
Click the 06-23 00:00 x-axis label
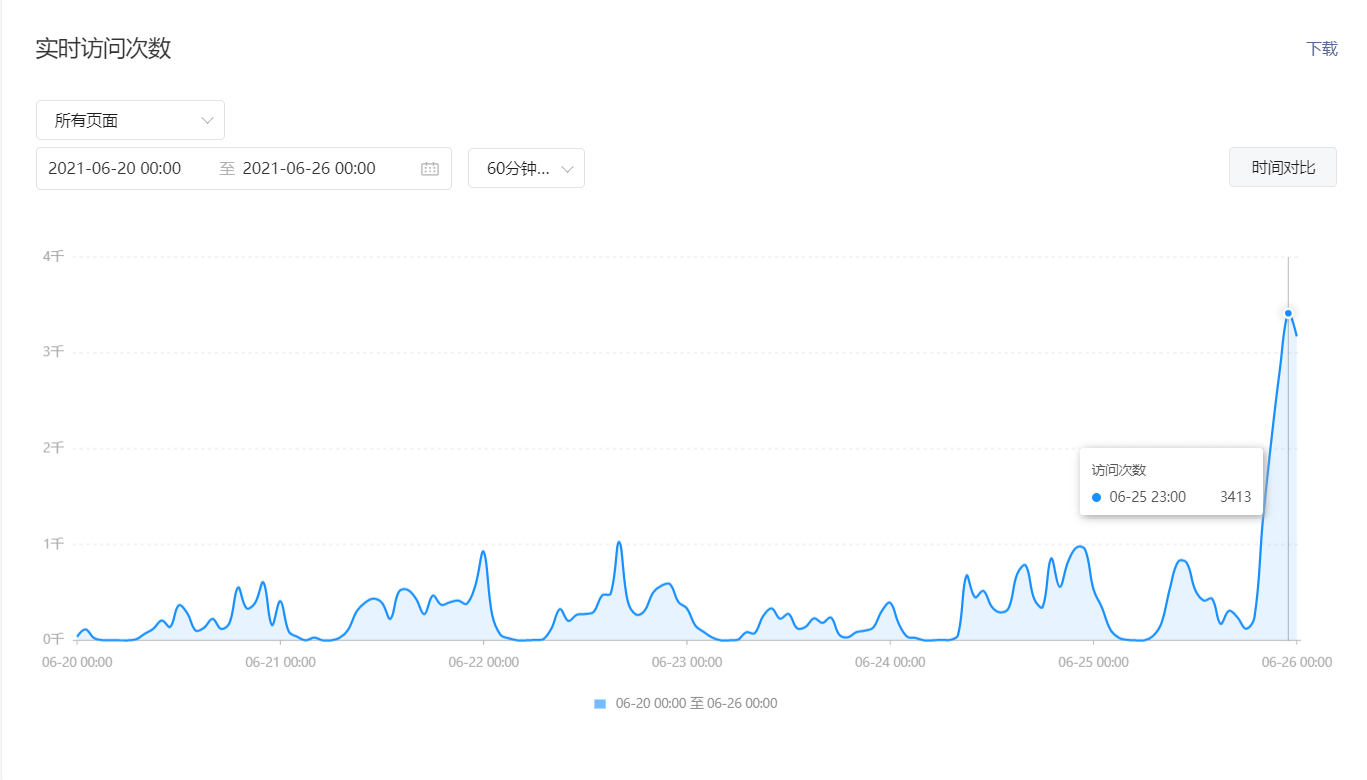click(686, 662)
